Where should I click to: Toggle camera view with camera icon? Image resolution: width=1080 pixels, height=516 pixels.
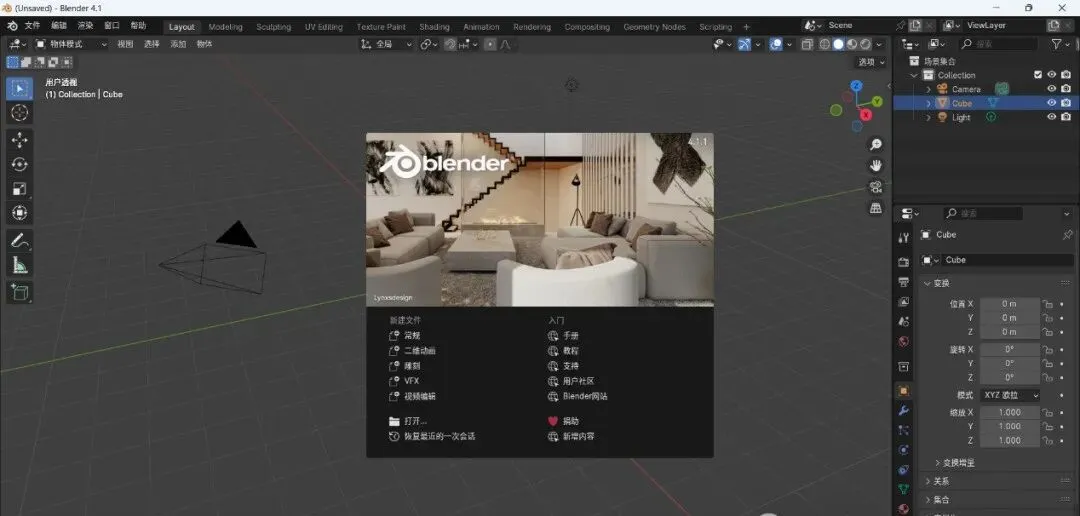[875, 187]
